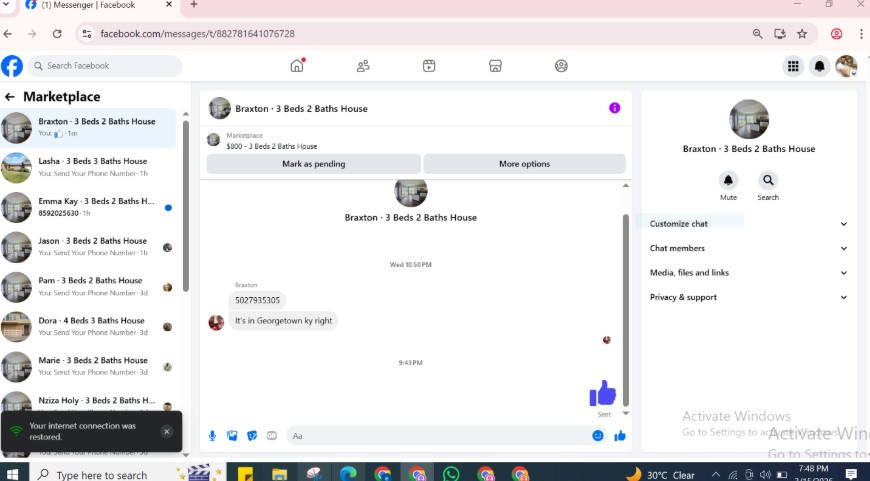Go back using the Marketplace arrow
The image size is (870, 481).
point(9,97)
